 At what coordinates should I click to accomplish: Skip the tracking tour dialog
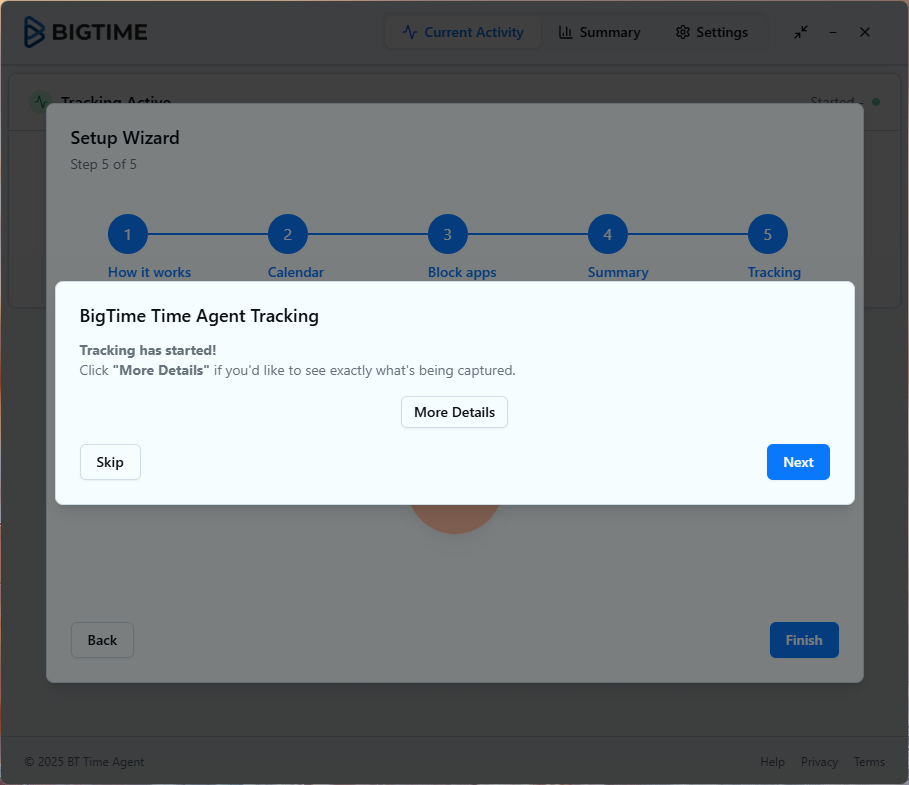click(110, 462)
